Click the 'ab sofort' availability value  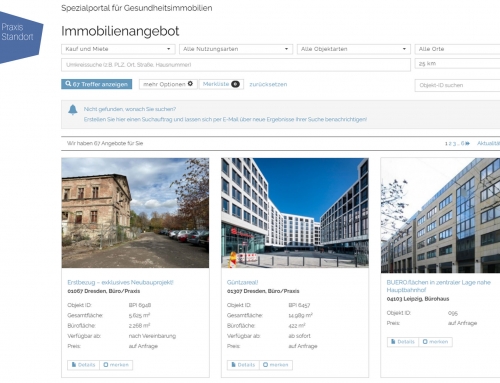299,336
